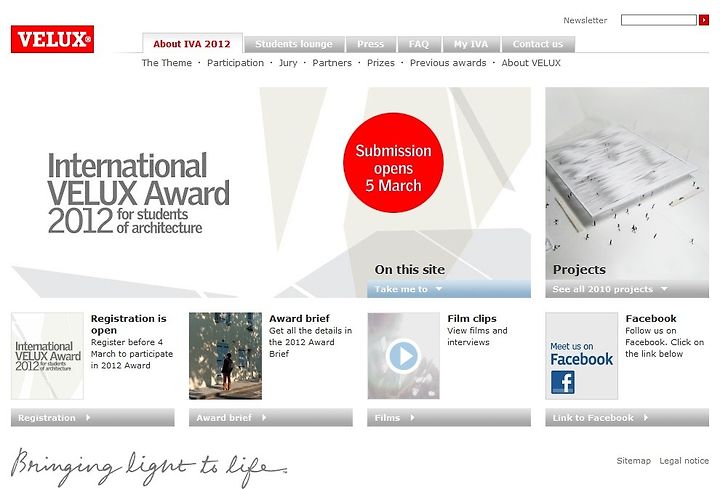The height and width of the screenshot is (489, 720).
Task: Click the Newsletter label
Action: 585,20
